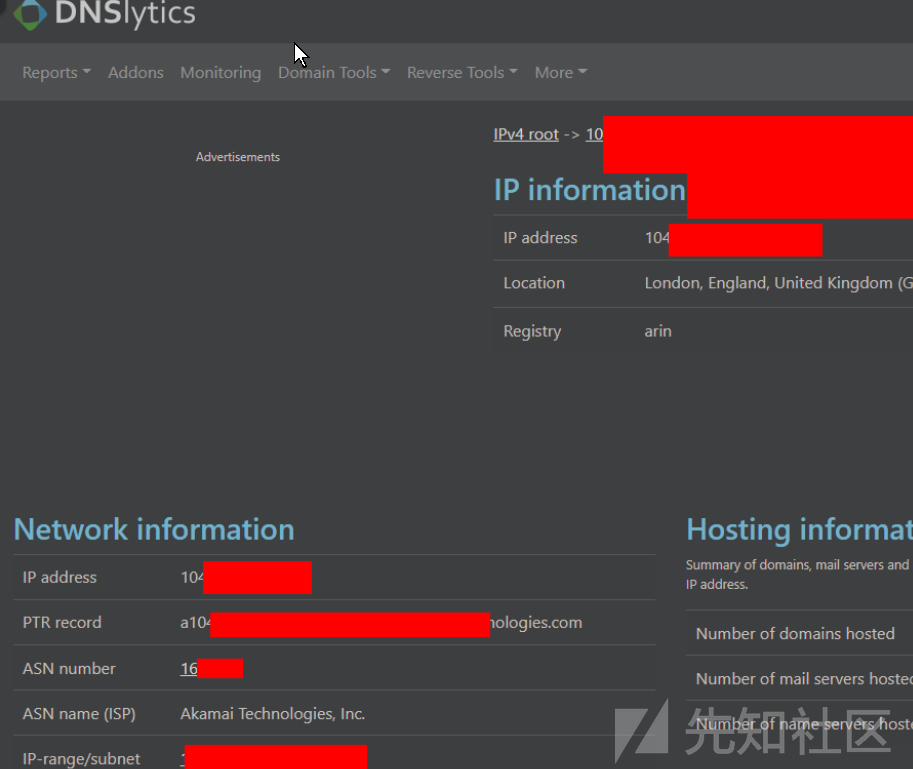Click the Number of domains hosted row
913x769 pixels.
point(799,633)
